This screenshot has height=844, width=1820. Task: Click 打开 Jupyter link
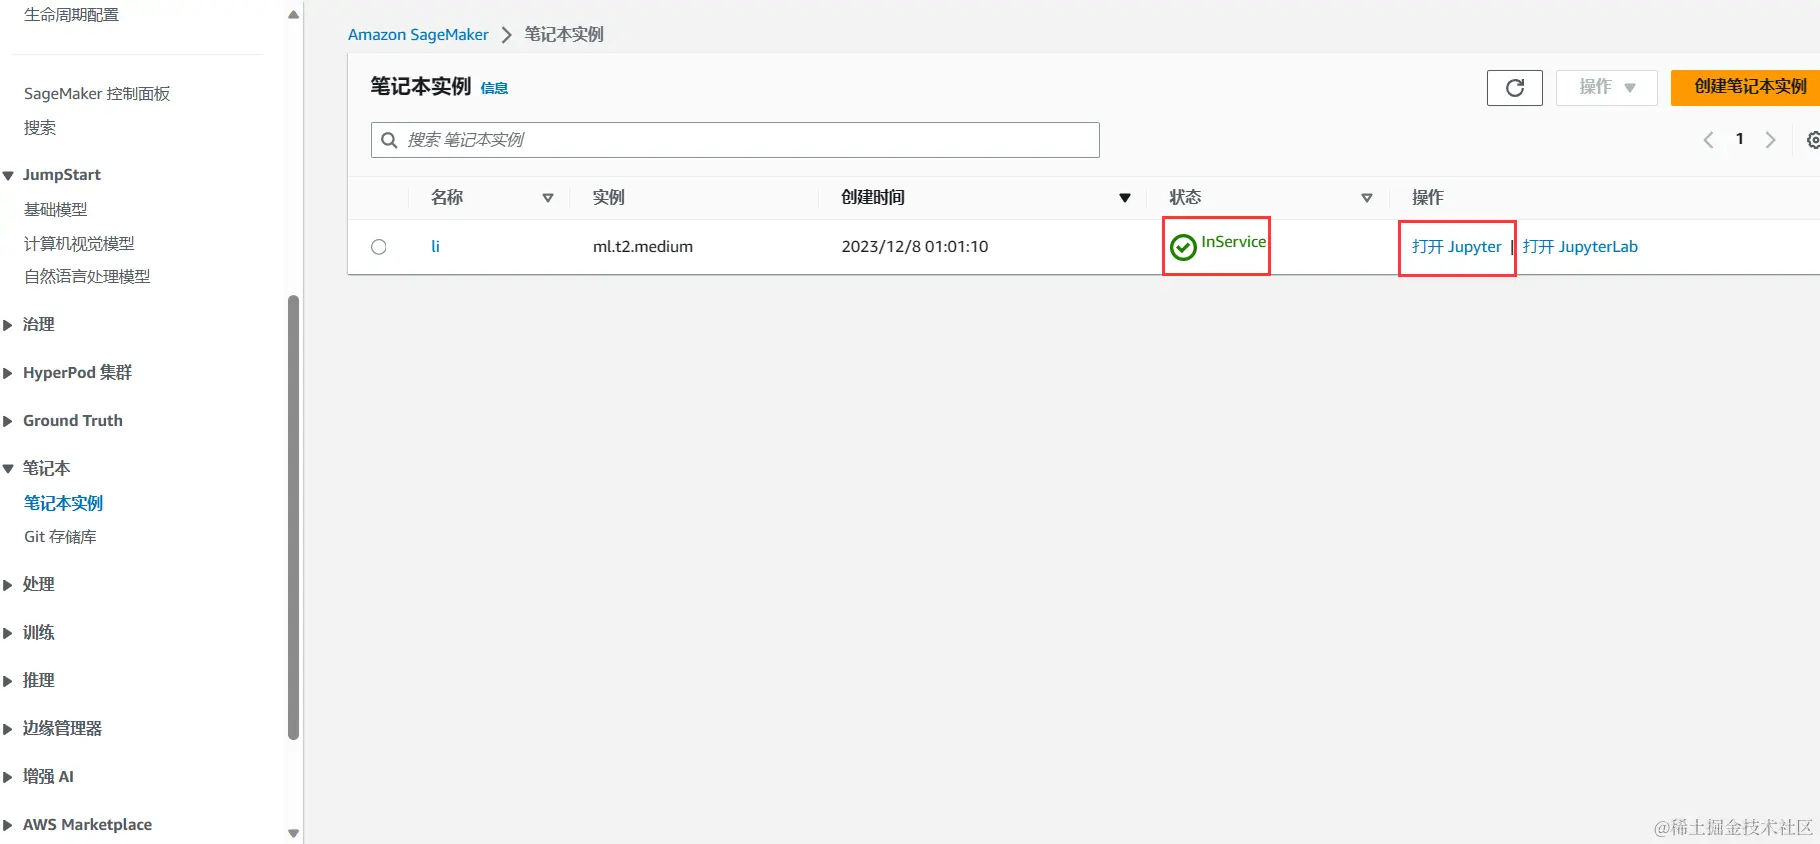tap(1457, 247)
